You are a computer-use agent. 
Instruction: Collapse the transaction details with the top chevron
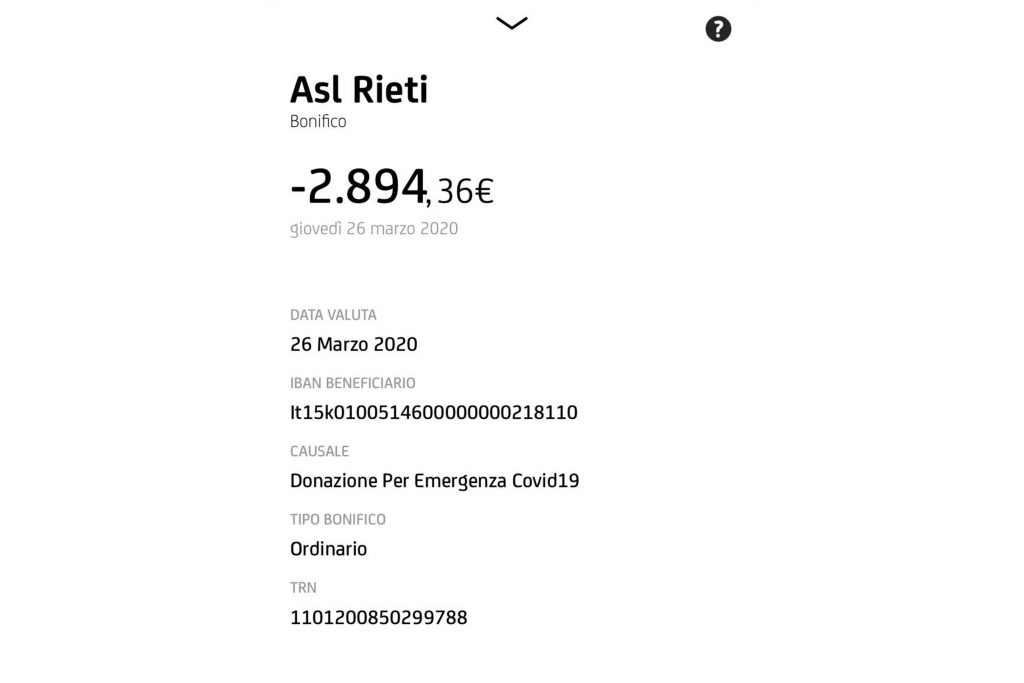pos(511,24)
